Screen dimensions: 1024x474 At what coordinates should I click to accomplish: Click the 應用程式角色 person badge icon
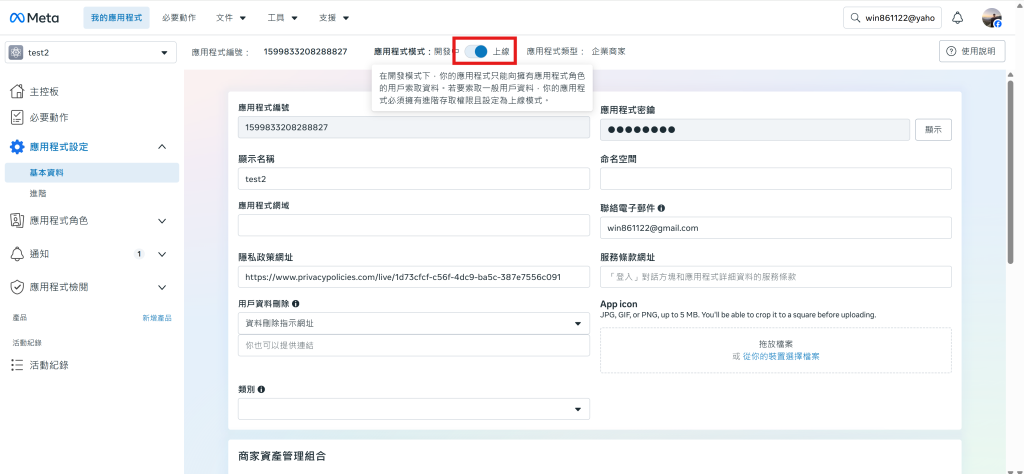(17, 221)
